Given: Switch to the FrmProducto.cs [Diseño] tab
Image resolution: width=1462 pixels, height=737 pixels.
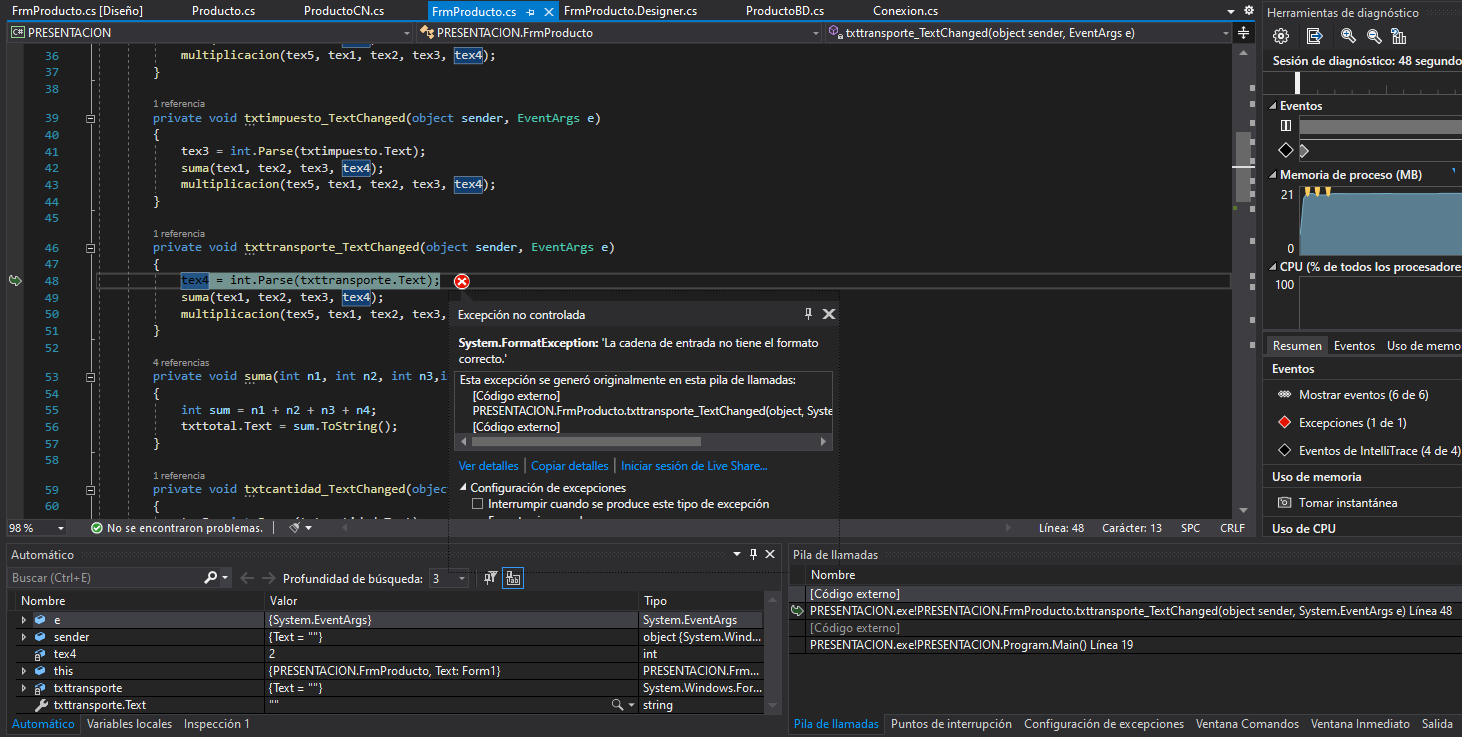Looking at the screenshot, I should tap(78, 11).
